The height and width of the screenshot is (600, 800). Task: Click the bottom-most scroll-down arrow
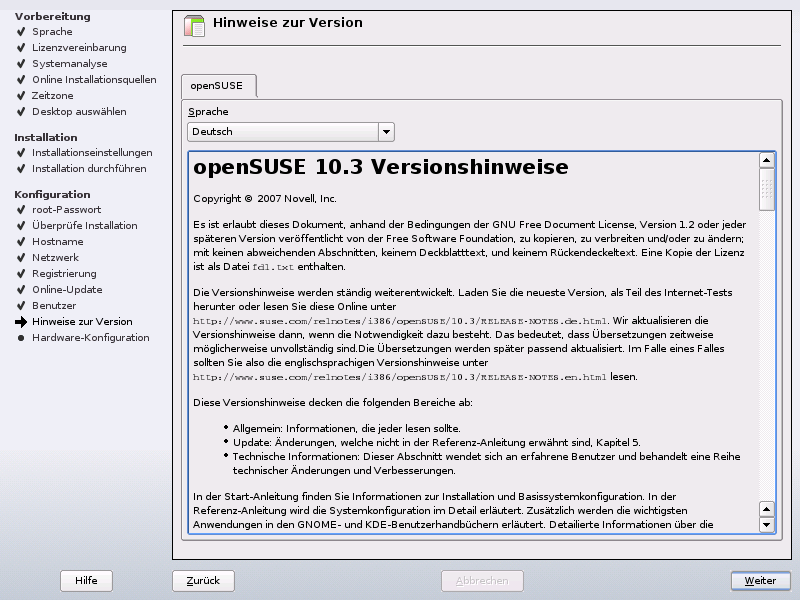766,524
